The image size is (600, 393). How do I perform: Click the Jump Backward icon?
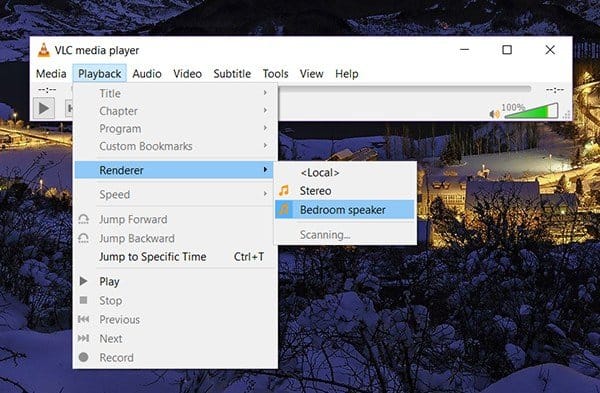tap(83, 238)
